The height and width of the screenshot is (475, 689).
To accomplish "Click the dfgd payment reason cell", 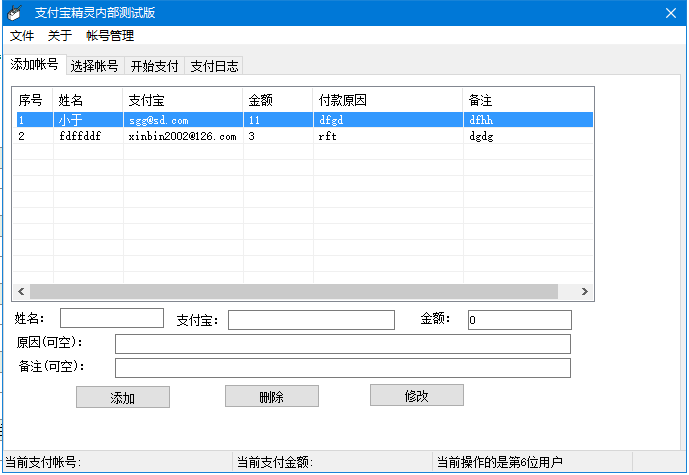I will pyautogui.click(x=388, y=120).
